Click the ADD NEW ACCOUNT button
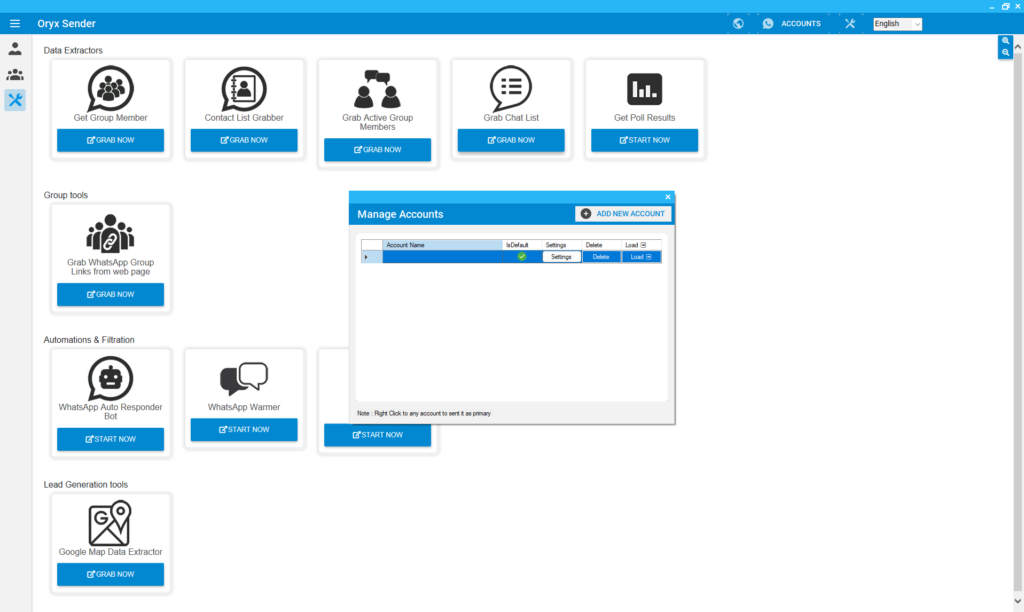 click(x=623, y=214)
